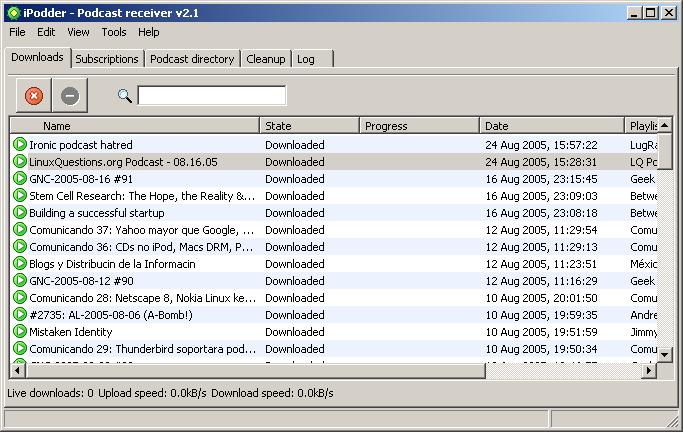The width and height of the screenshot is (683, 432).
Task: Click inside the search text field
Action: pos(212,96)
